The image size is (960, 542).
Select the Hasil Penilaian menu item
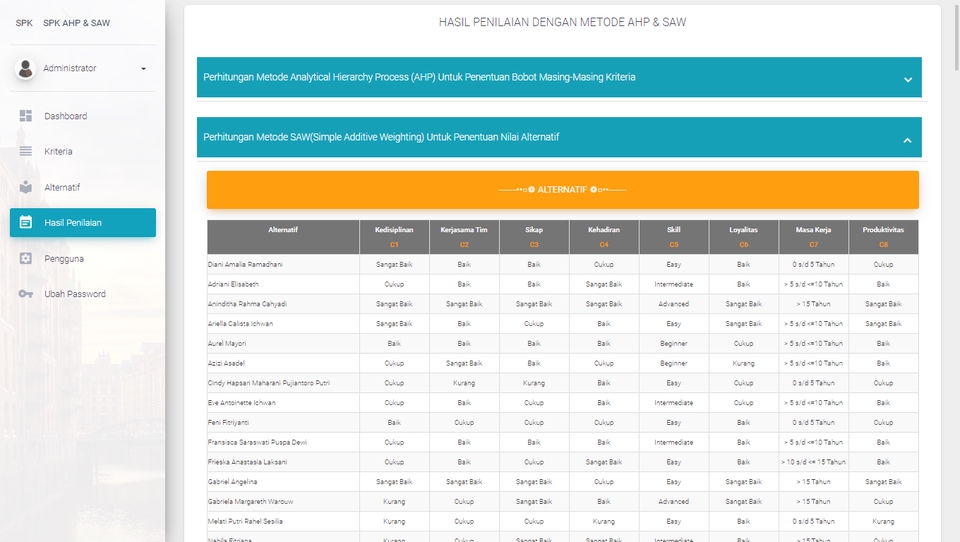[83, 222]
